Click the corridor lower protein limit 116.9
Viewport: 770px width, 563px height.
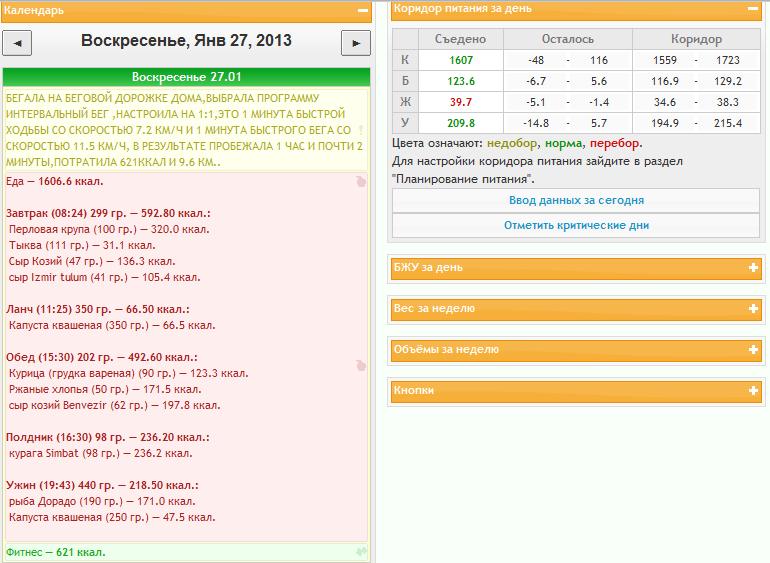(x=665, y=81)
